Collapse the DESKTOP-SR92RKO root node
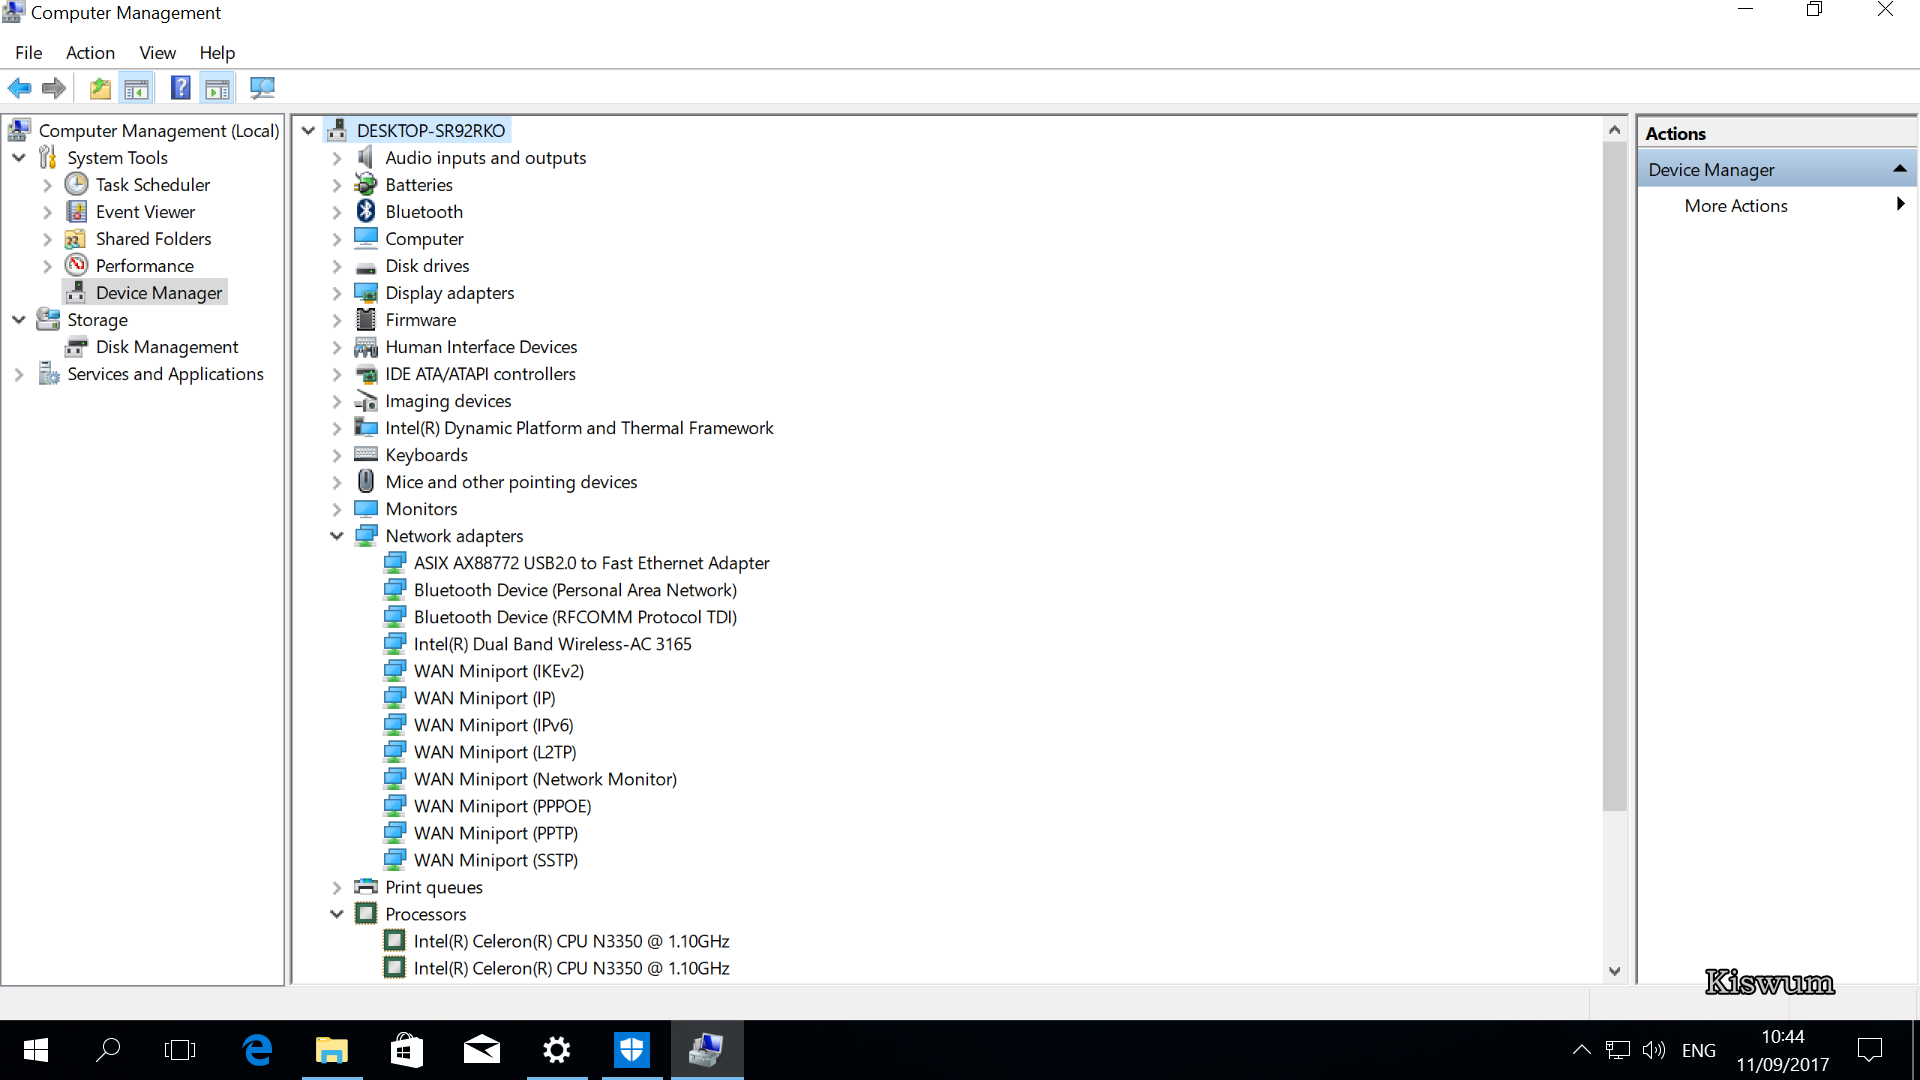 point(309,131)
